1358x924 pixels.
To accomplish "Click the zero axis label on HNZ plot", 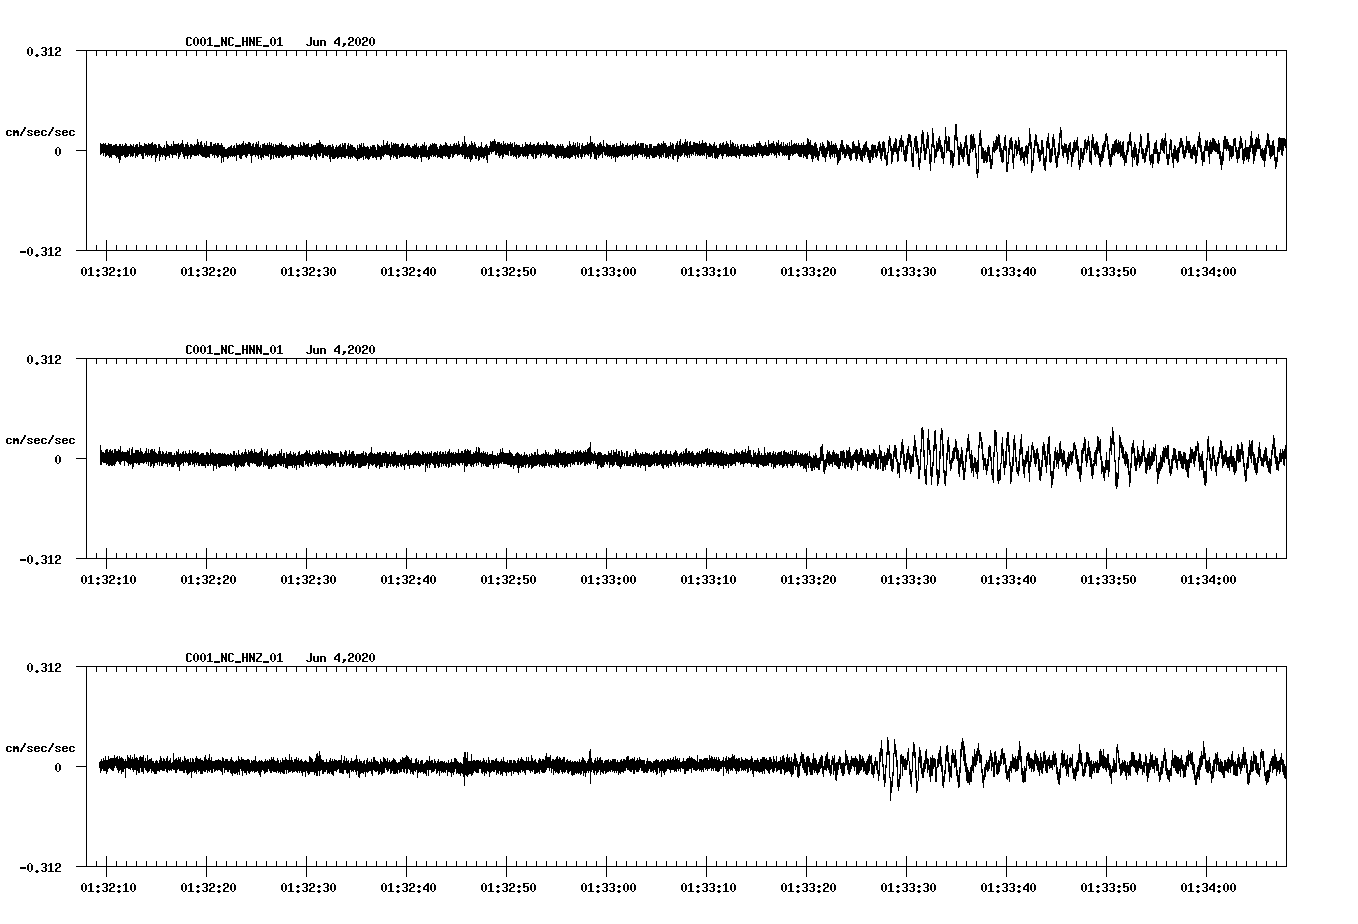I will [x=58, y=768].
